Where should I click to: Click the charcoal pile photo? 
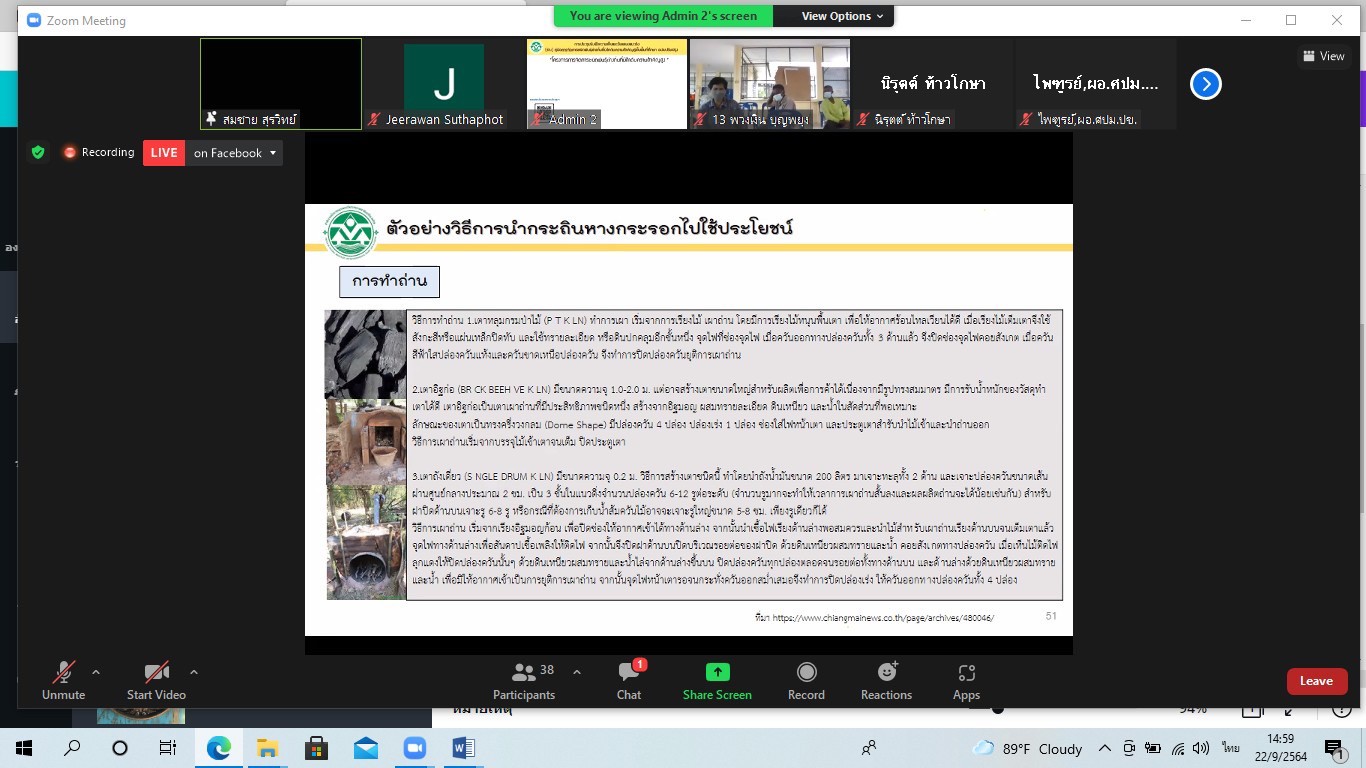366,354
